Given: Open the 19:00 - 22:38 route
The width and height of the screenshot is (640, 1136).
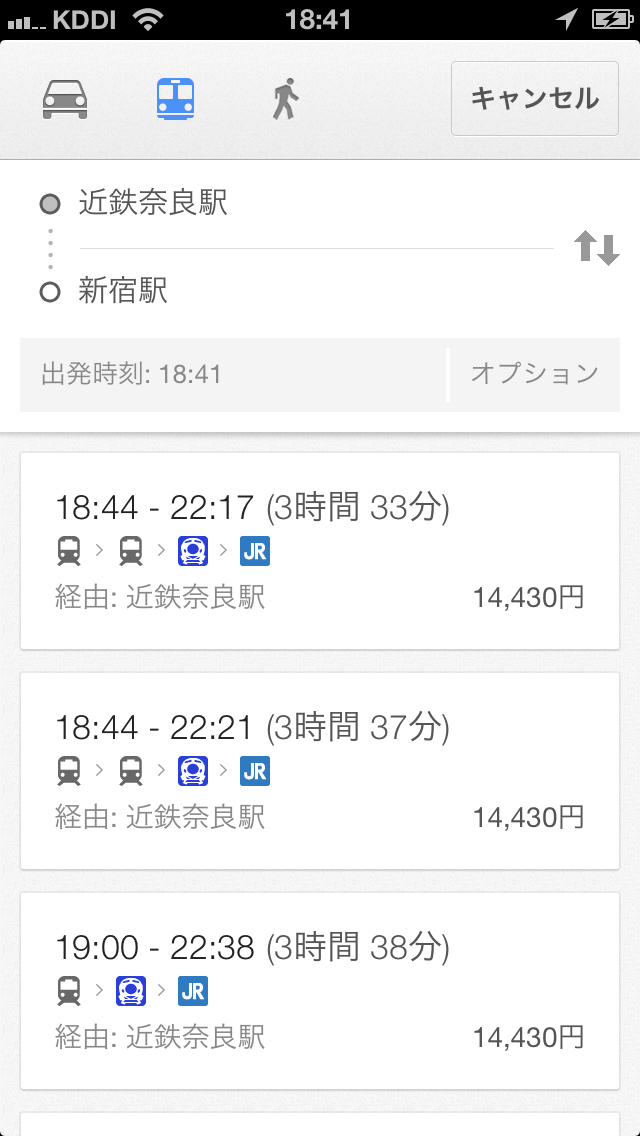Looking at the screenshot, I should click(320, 990).
